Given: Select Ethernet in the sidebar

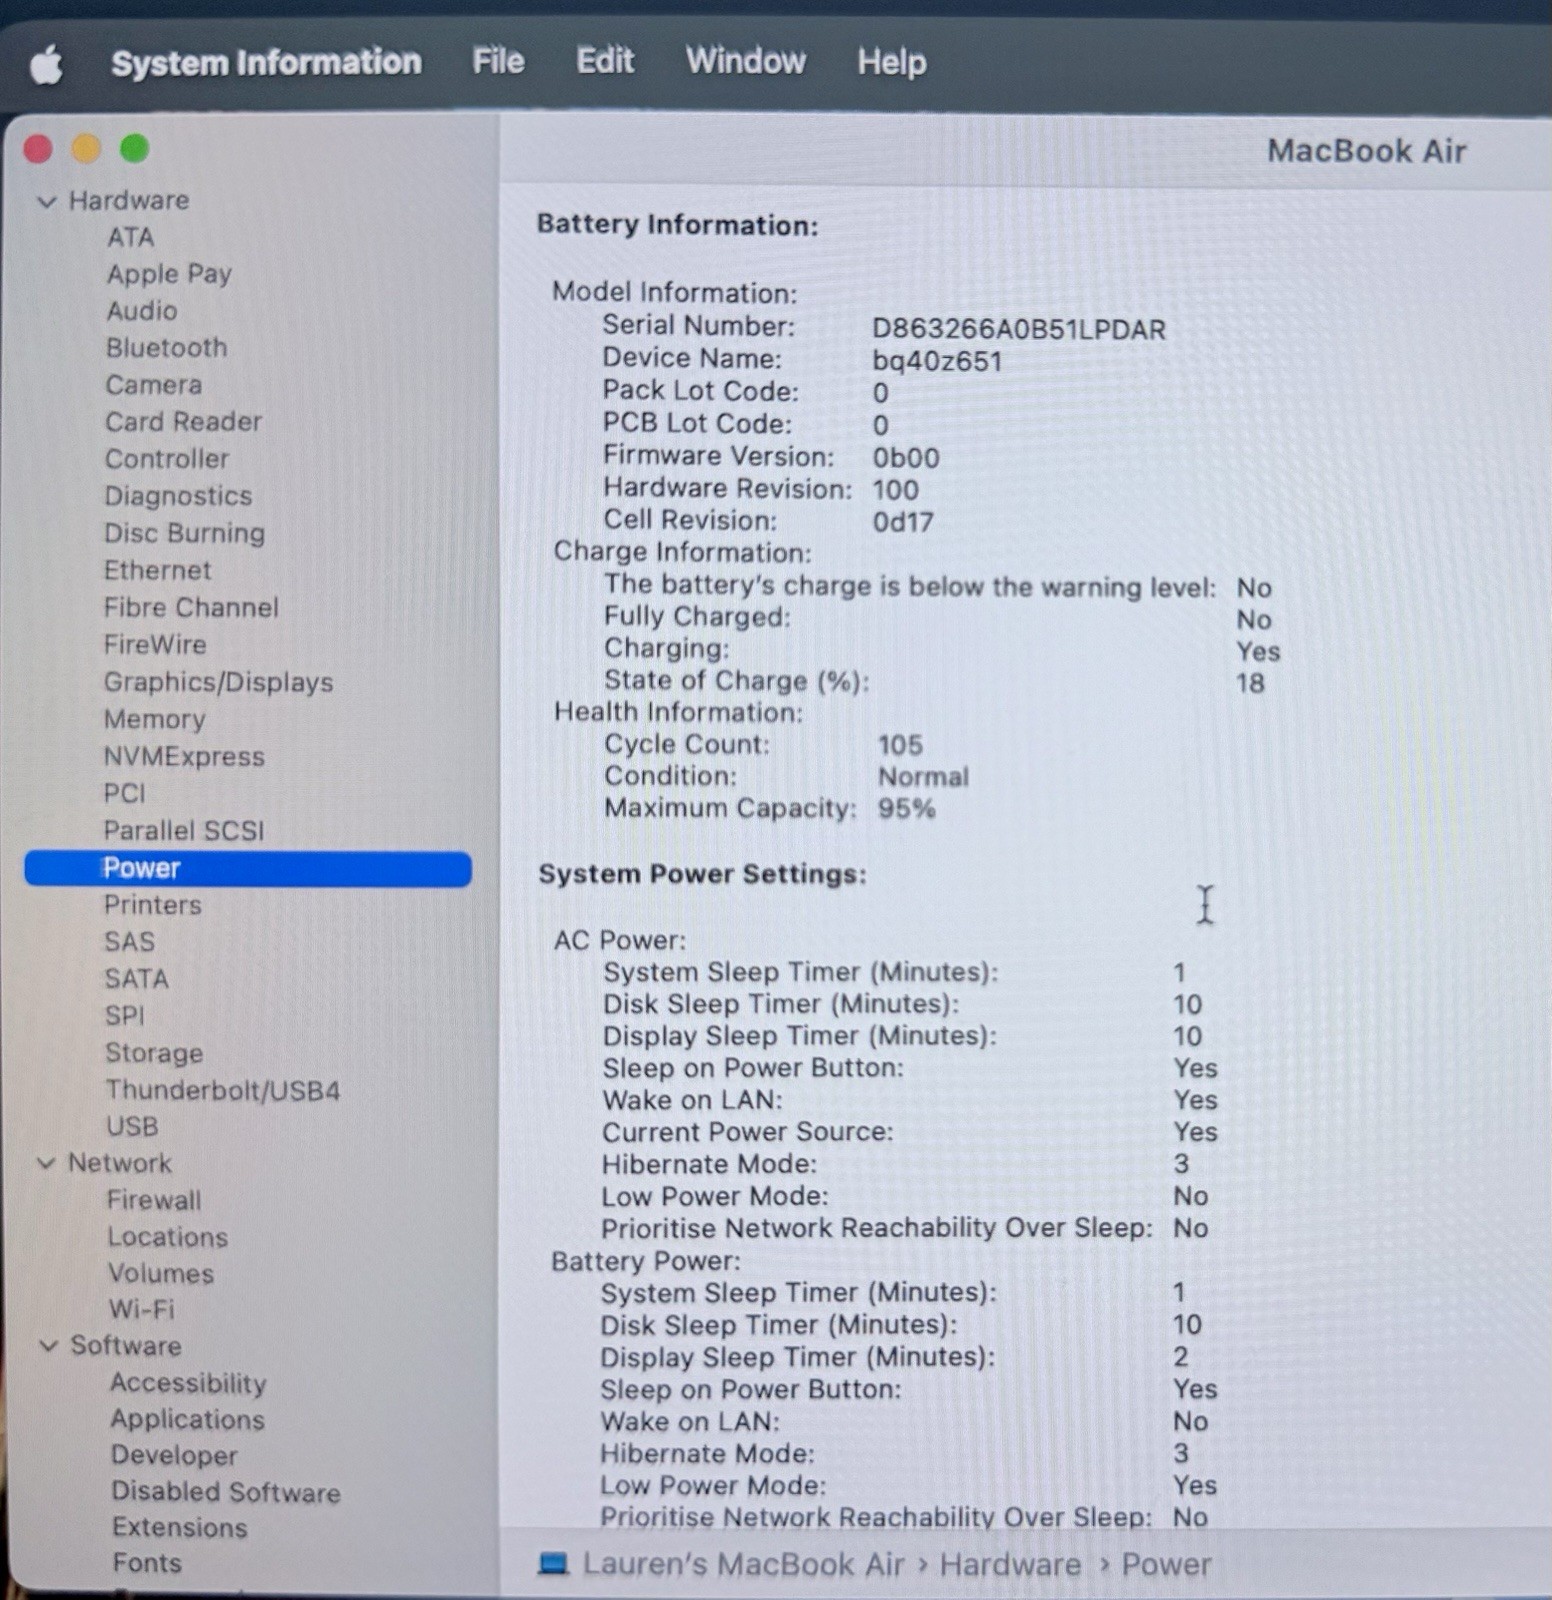Looking at the screenshot, I should tap(157, 570).
